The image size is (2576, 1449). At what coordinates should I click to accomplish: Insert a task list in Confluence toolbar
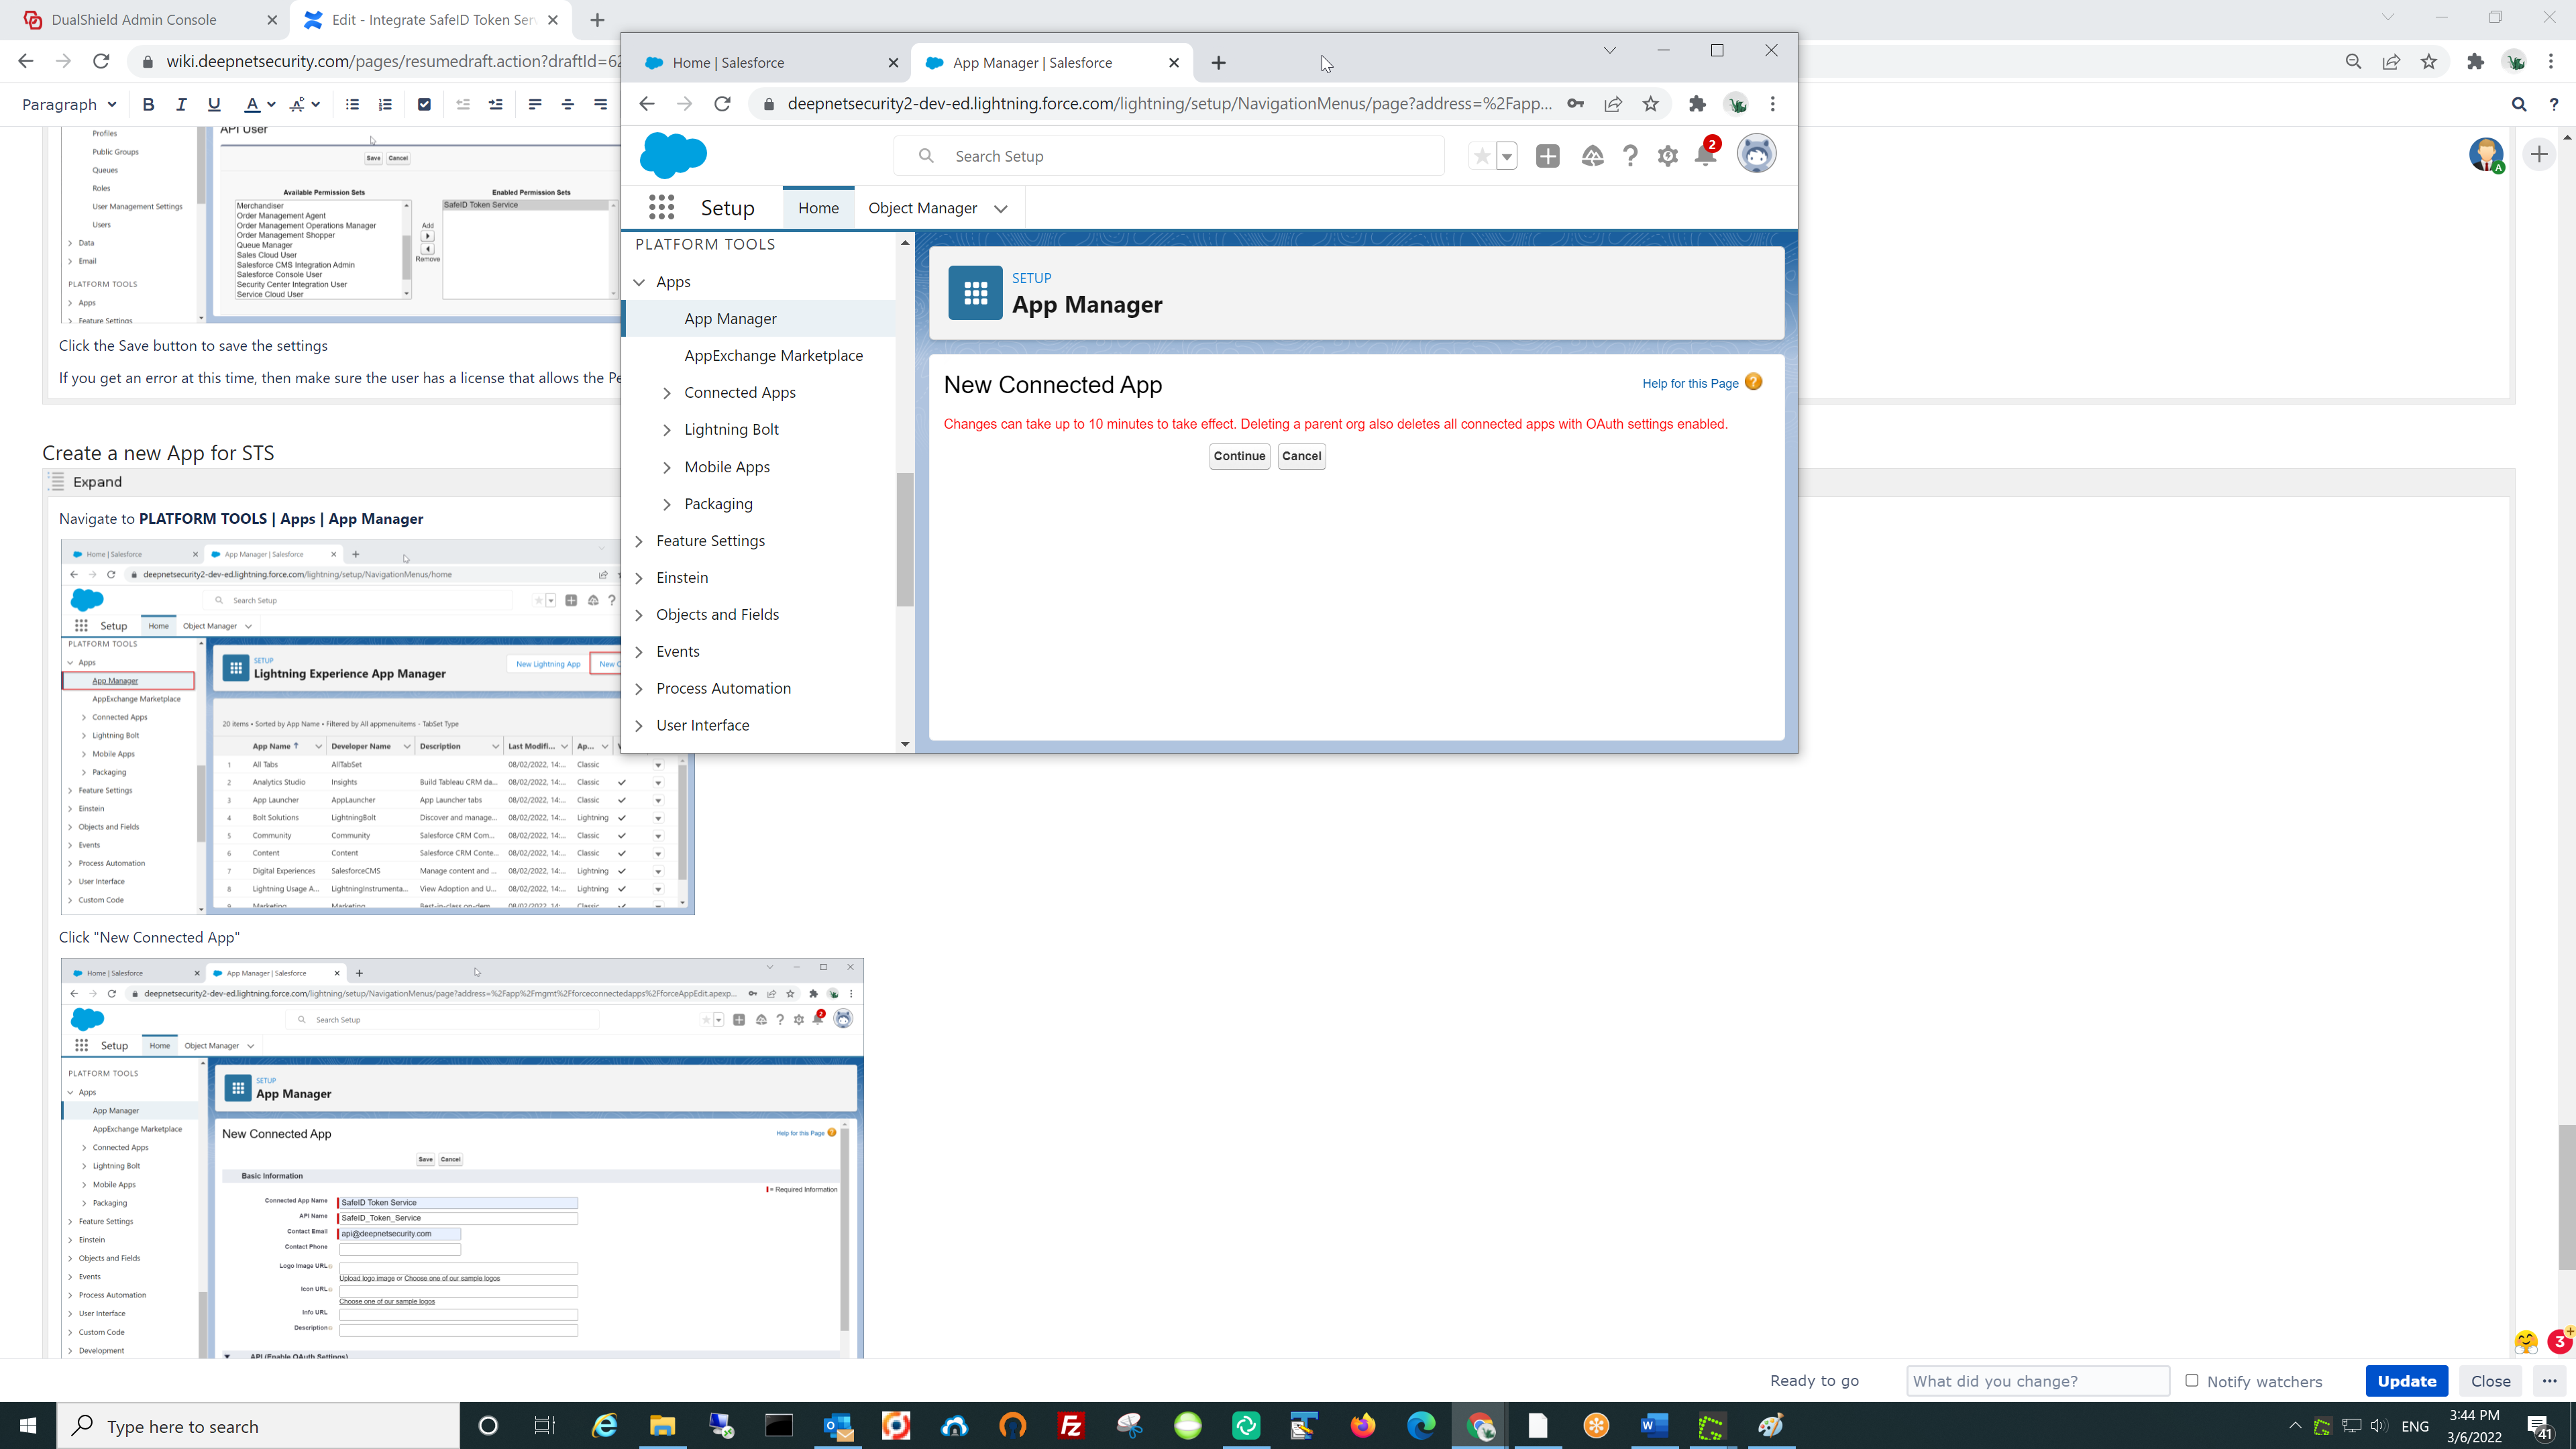pyautogui.click(x=424, y=104)
